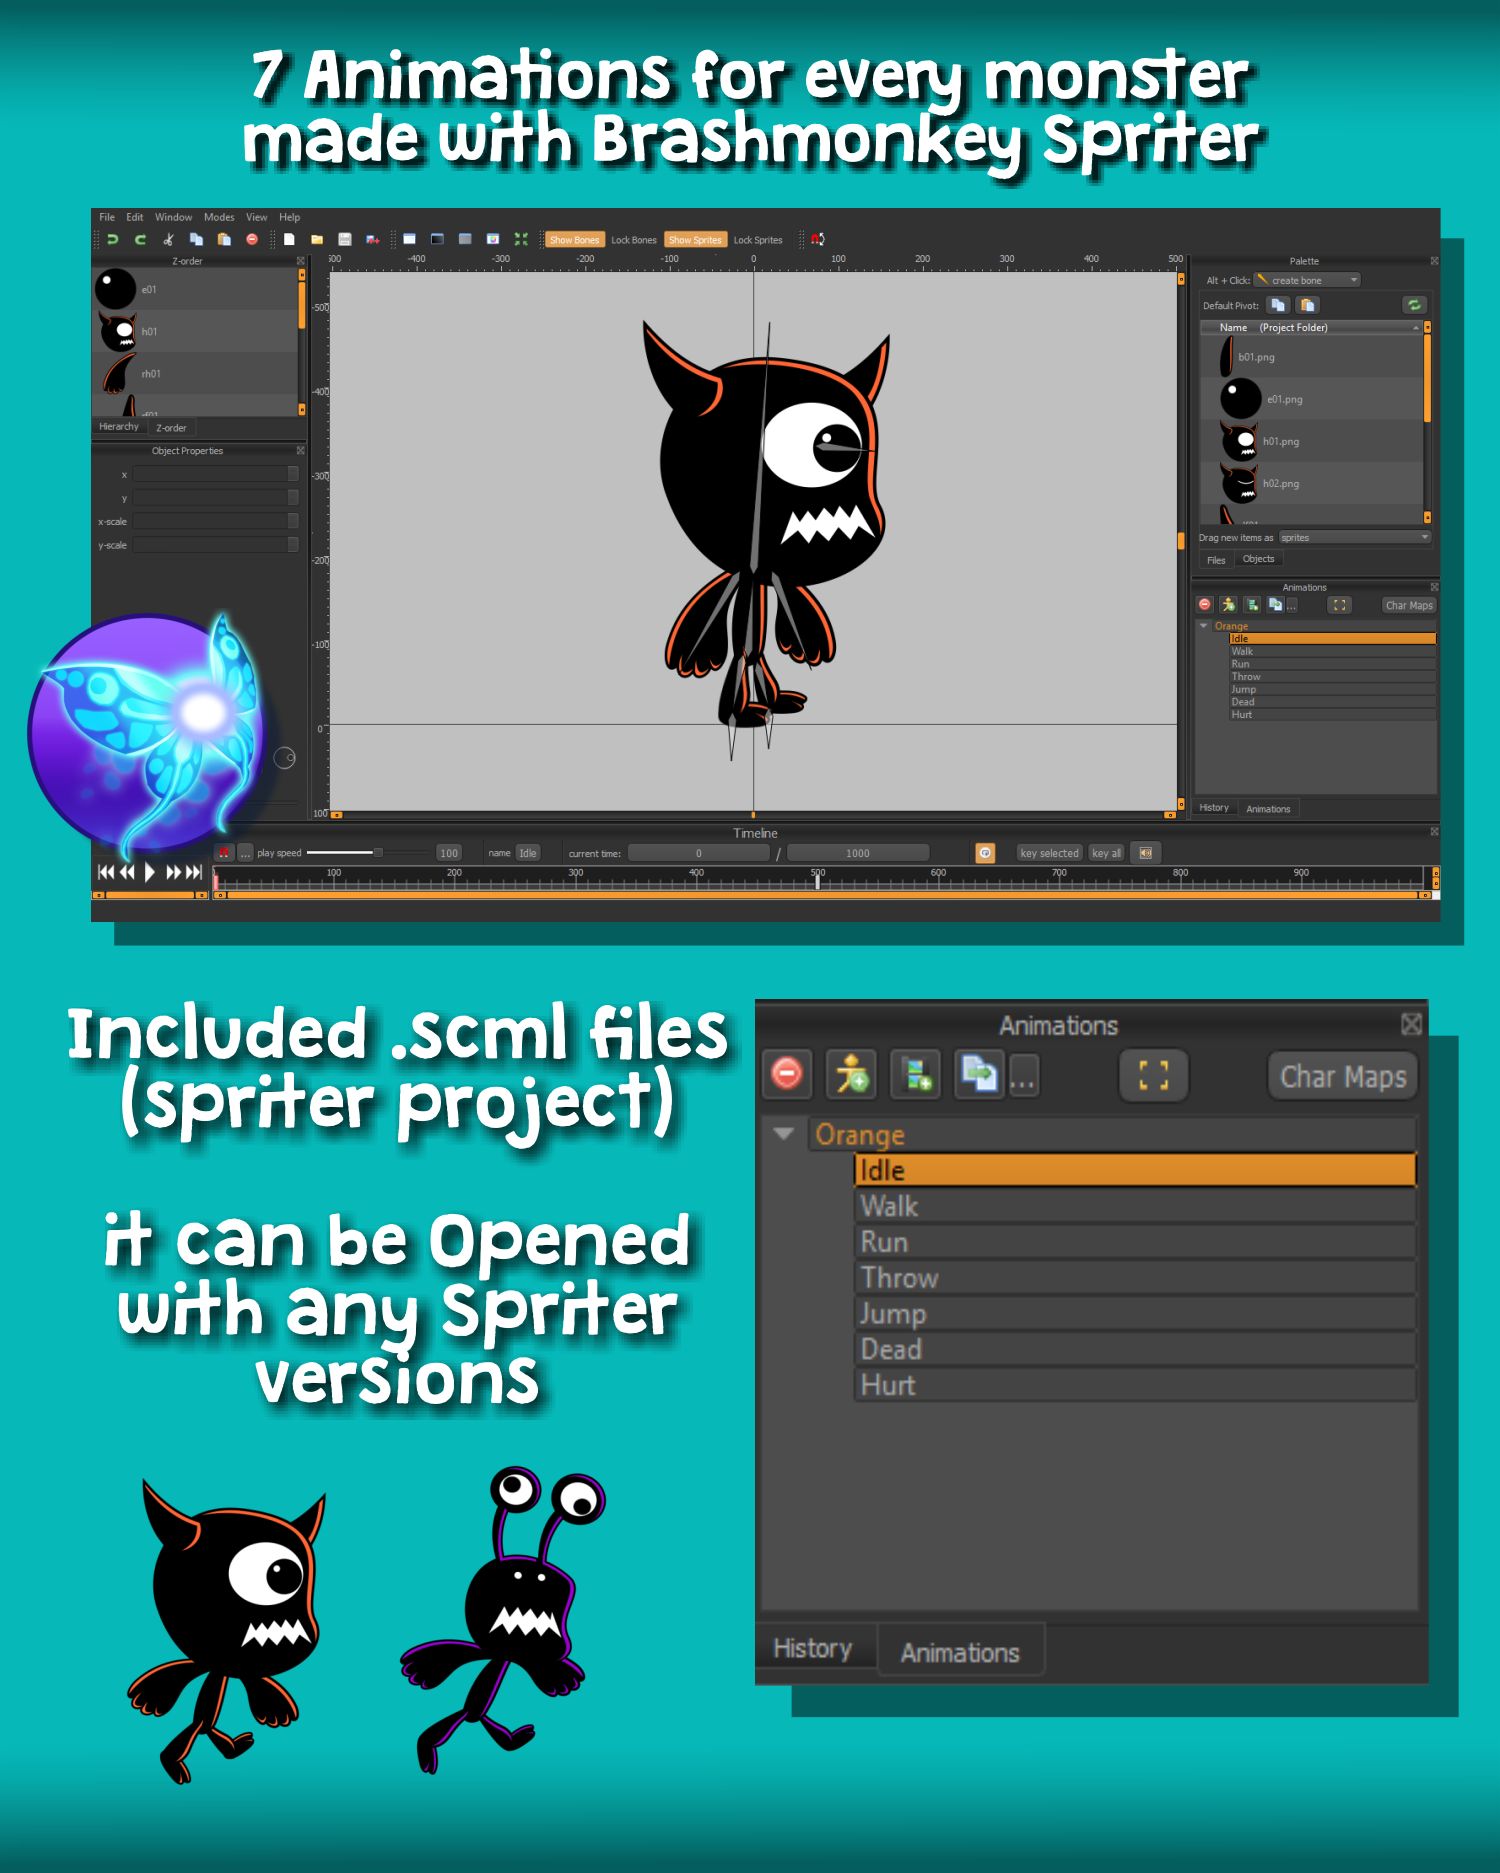Select the Throw animation in enlarged panel
Screen dimensions: 1500x1873
pos(1135,1278)
